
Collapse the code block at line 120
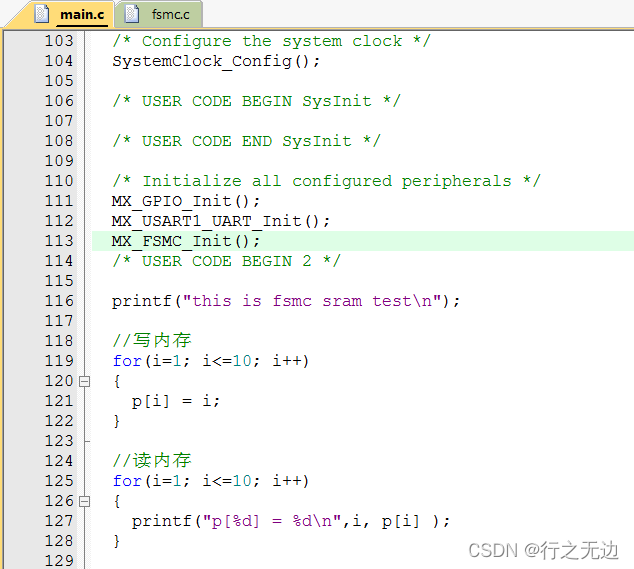tap(84, 381)
